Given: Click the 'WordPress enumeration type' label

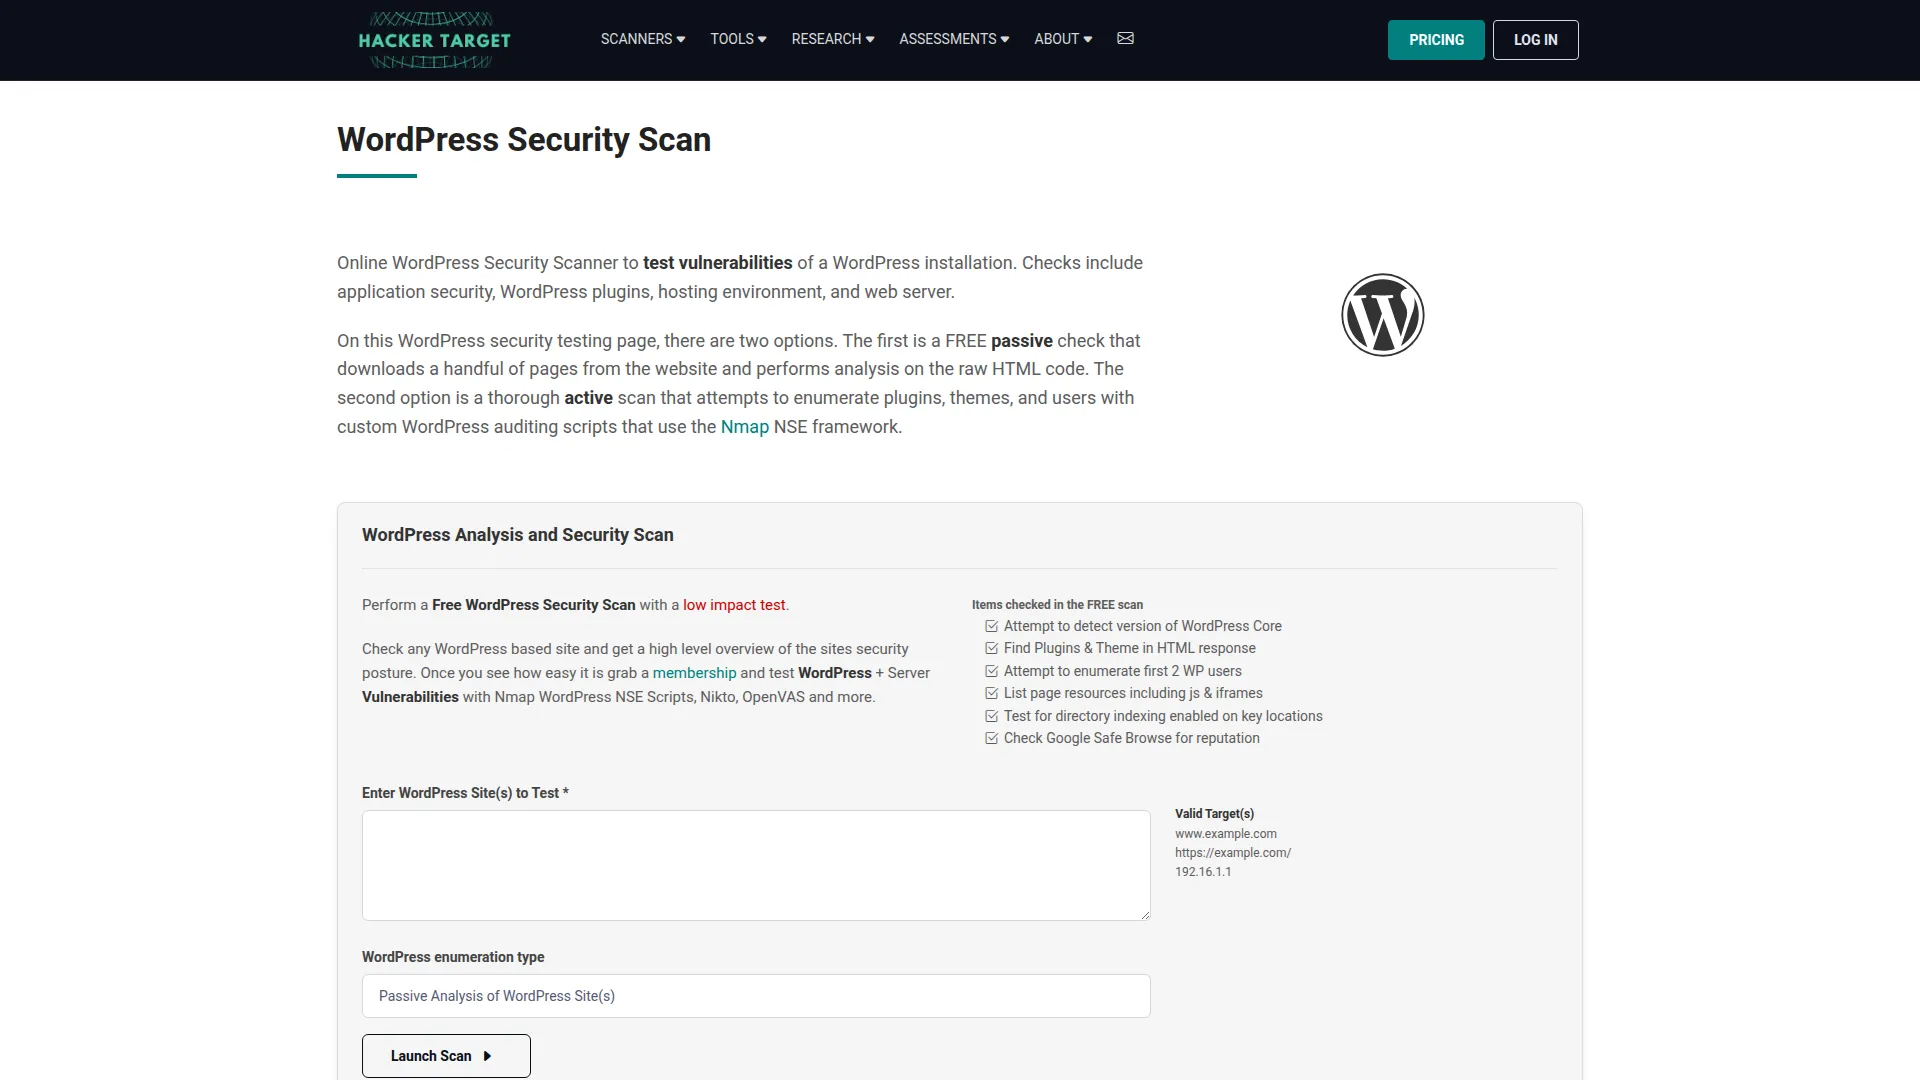Looking at the screenshot, I should tap(453, 957).
